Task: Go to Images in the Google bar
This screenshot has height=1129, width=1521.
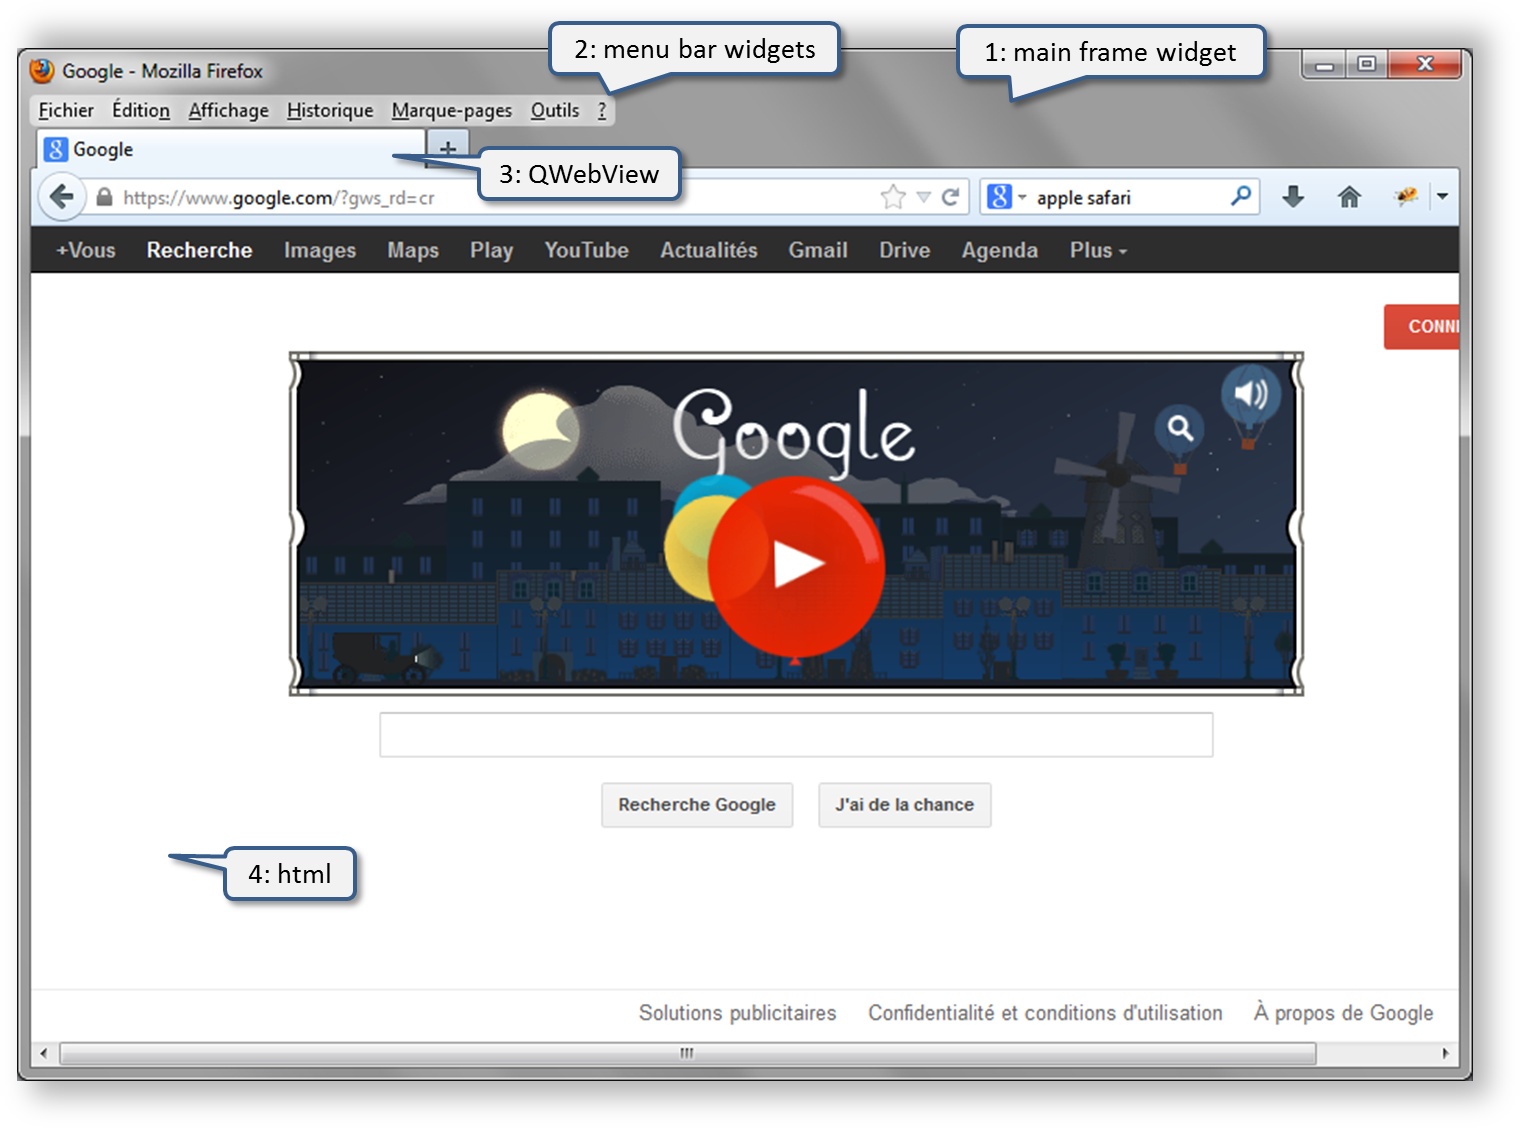Action: pyautogui.click(x=320, y=250)
